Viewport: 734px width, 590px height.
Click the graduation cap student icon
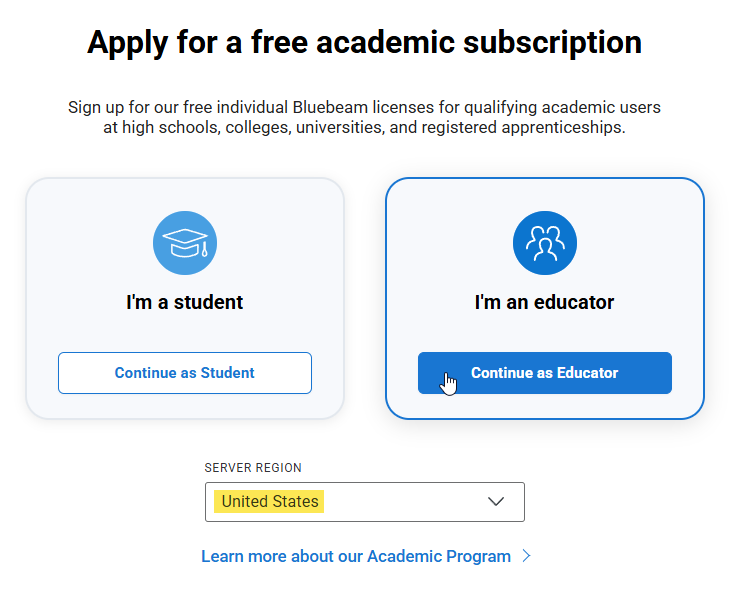click(185, 243)
